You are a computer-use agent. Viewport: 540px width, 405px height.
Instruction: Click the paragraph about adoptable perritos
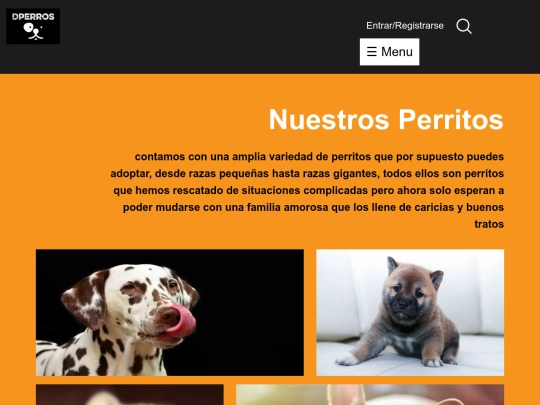coord(307,190)
